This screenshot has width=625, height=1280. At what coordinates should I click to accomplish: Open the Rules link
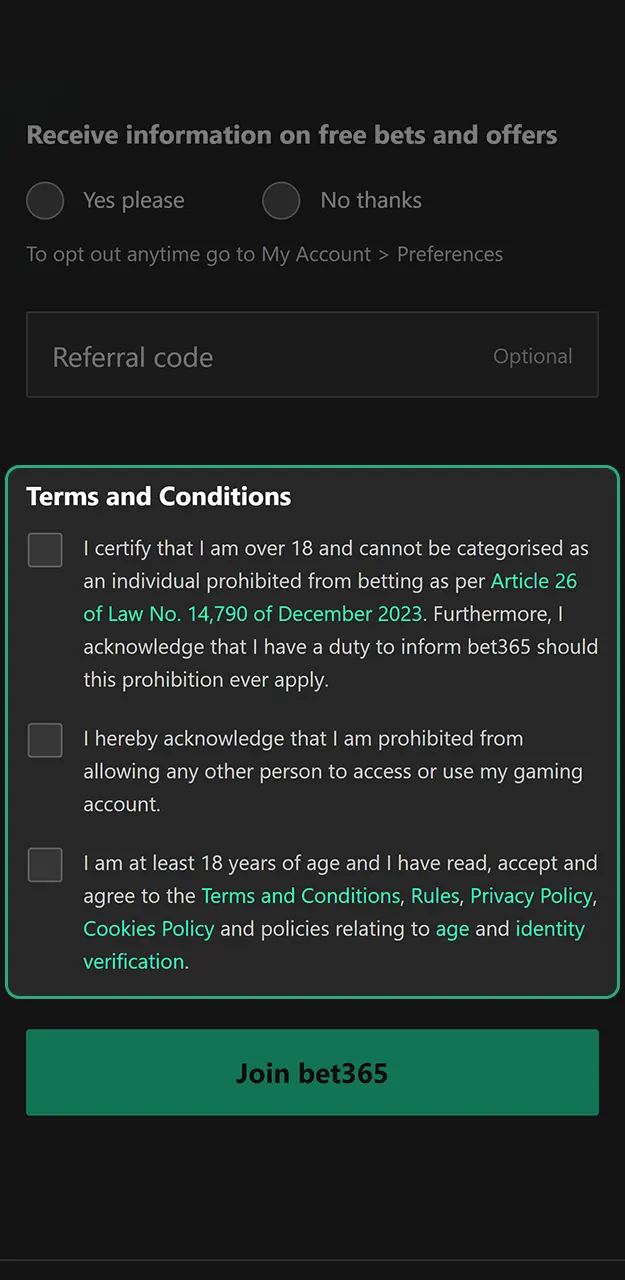[435, 896]
